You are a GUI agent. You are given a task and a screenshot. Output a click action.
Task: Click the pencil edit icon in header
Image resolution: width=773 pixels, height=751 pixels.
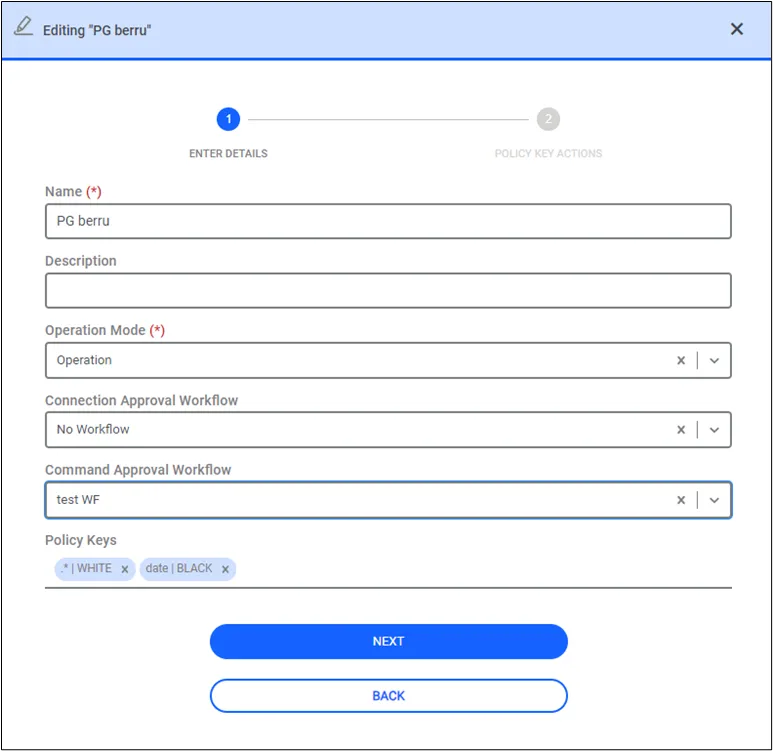click(23, 26)
